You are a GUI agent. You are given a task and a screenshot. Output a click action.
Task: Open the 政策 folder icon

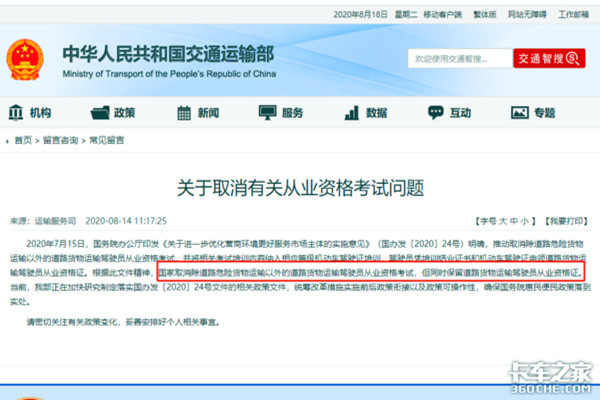coord(100,113)
